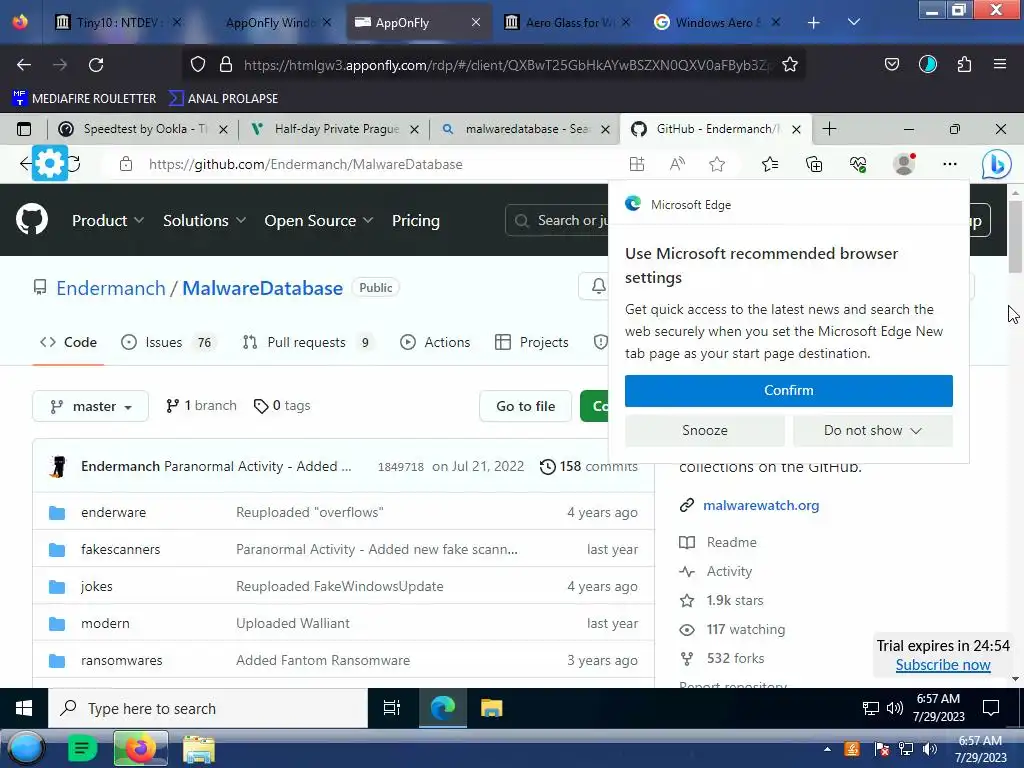Switch to the Issues tab
This screenshot has width=1024, height=768.
(x=168, y=342)
